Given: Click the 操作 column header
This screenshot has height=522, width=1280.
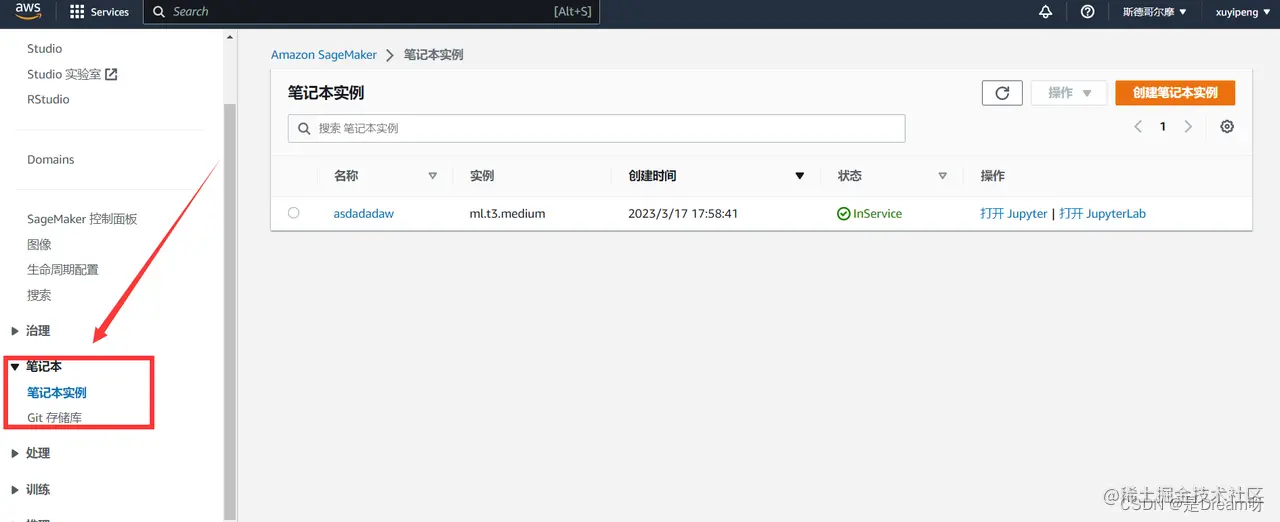Looking at the screenshot, I should (x=993, y=176).
